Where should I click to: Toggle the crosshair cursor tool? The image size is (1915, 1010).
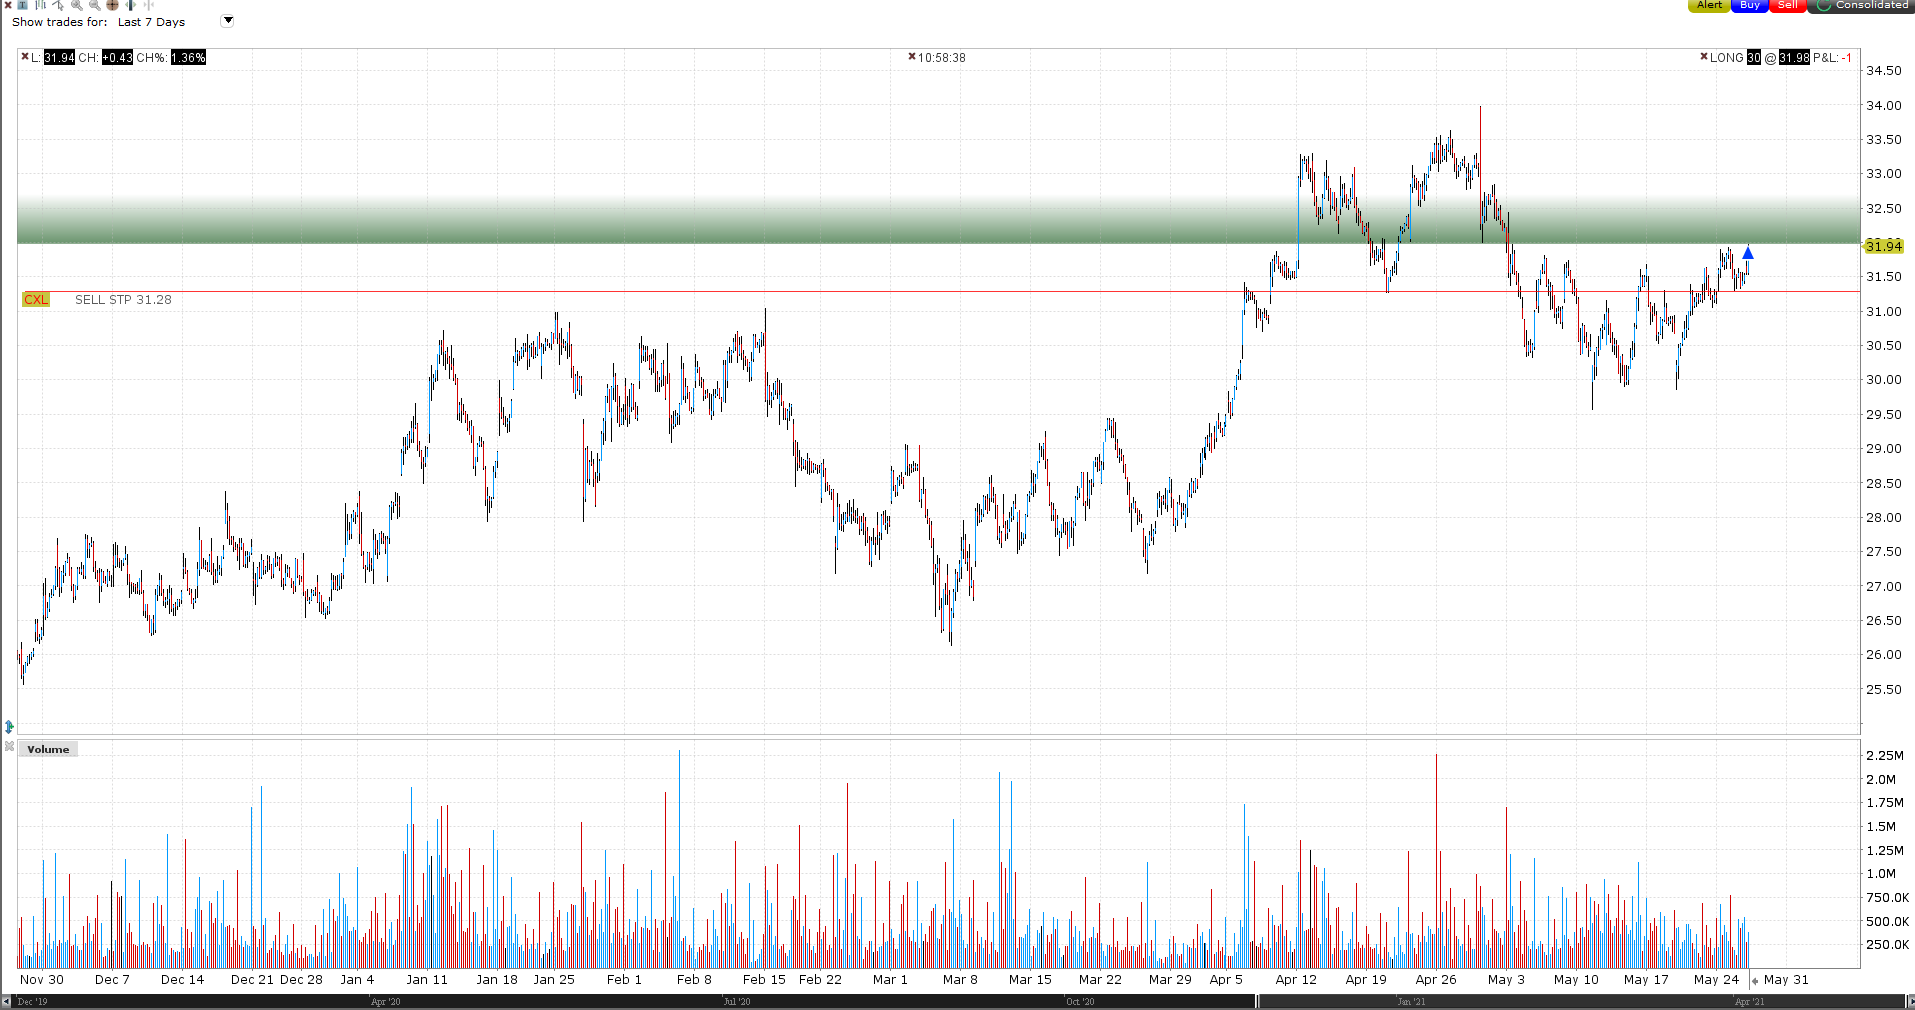[x=112, y=5]
